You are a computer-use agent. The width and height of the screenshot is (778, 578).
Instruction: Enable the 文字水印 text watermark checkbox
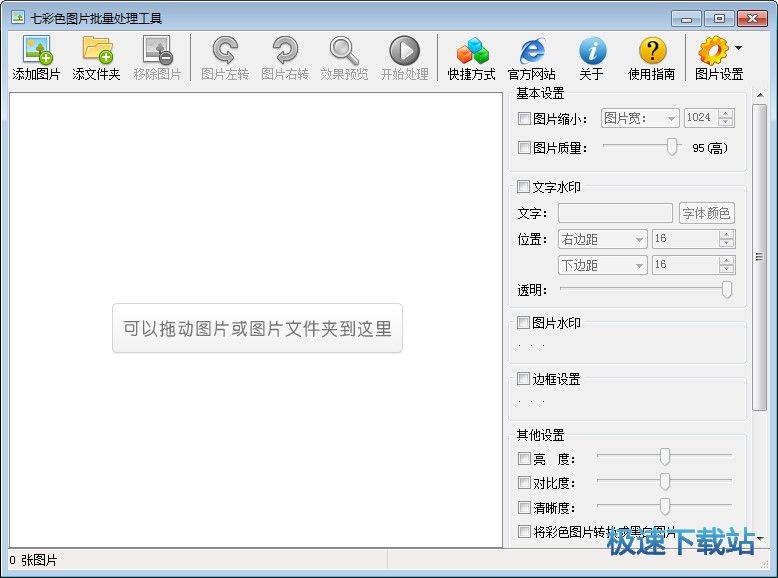pos(524,187)
